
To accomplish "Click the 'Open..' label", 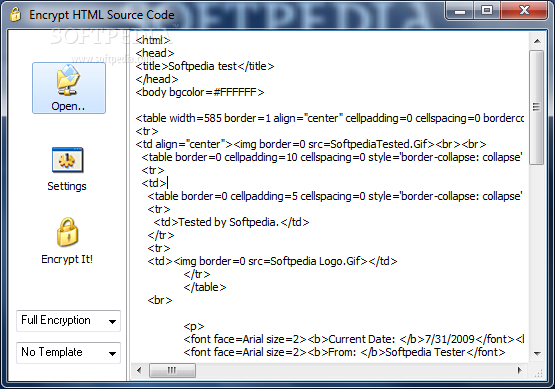I will 68,106.
